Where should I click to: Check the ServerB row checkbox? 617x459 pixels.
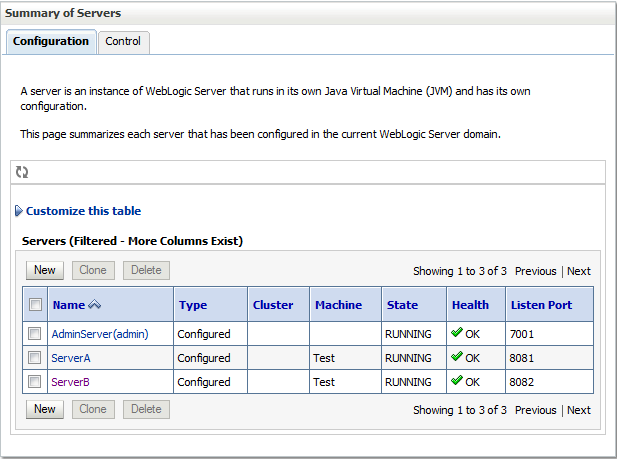click(35, 382)
